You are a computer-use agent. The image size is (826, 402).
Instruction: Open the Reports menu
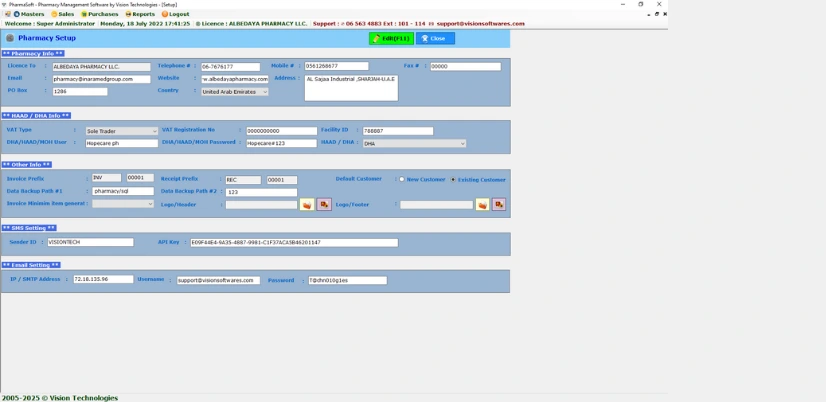[140, 14]
